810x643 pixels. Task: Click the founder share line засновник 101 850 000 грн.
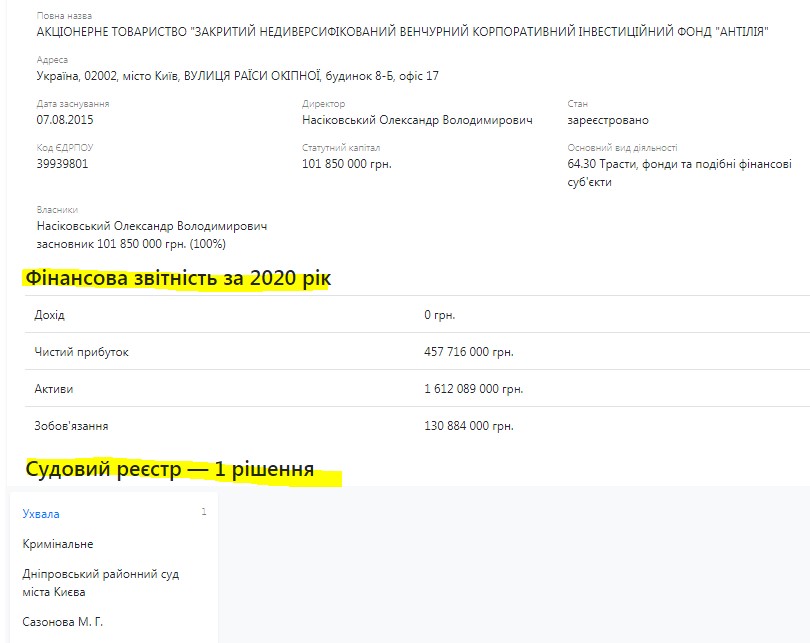131,244
